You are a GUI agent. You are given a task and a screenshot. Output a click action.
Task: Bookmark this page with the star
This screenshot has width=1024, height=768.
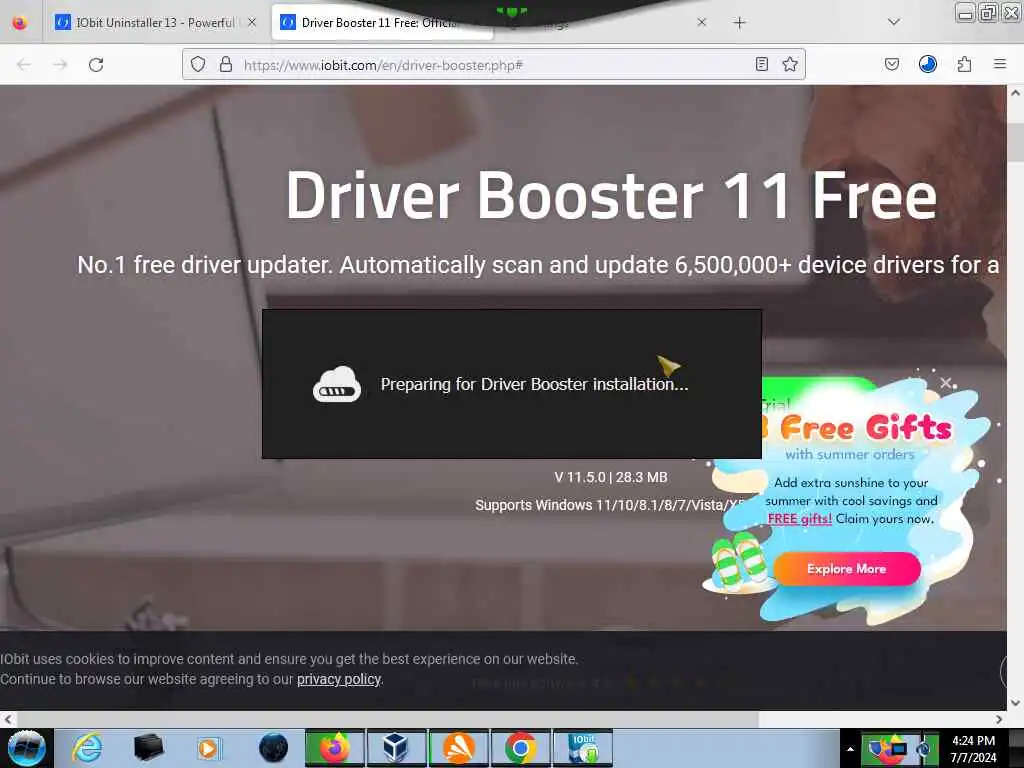pyautogui.click(x=790, y=64)
